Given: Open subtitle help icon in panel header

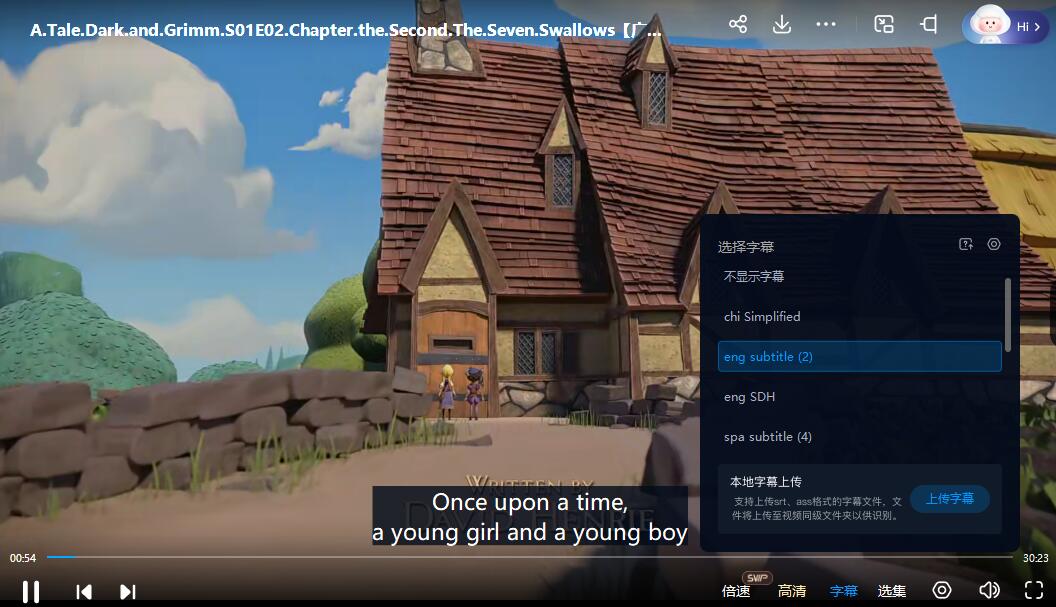Looking at the screenshot, I should pos(966,244).
